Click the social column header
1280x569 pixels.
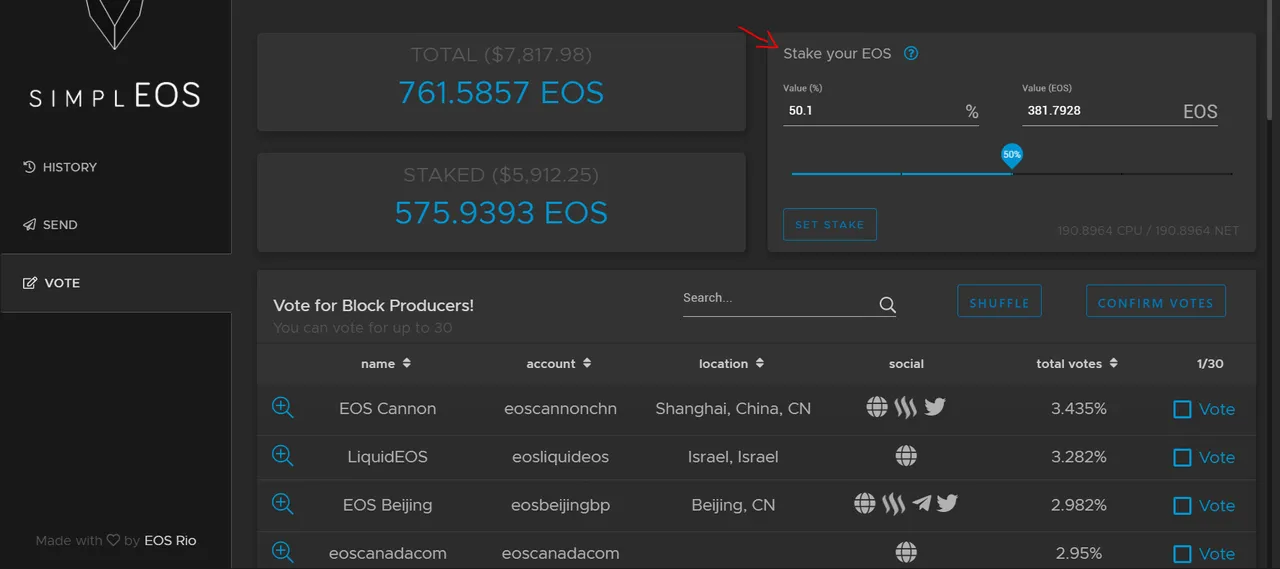906,364
